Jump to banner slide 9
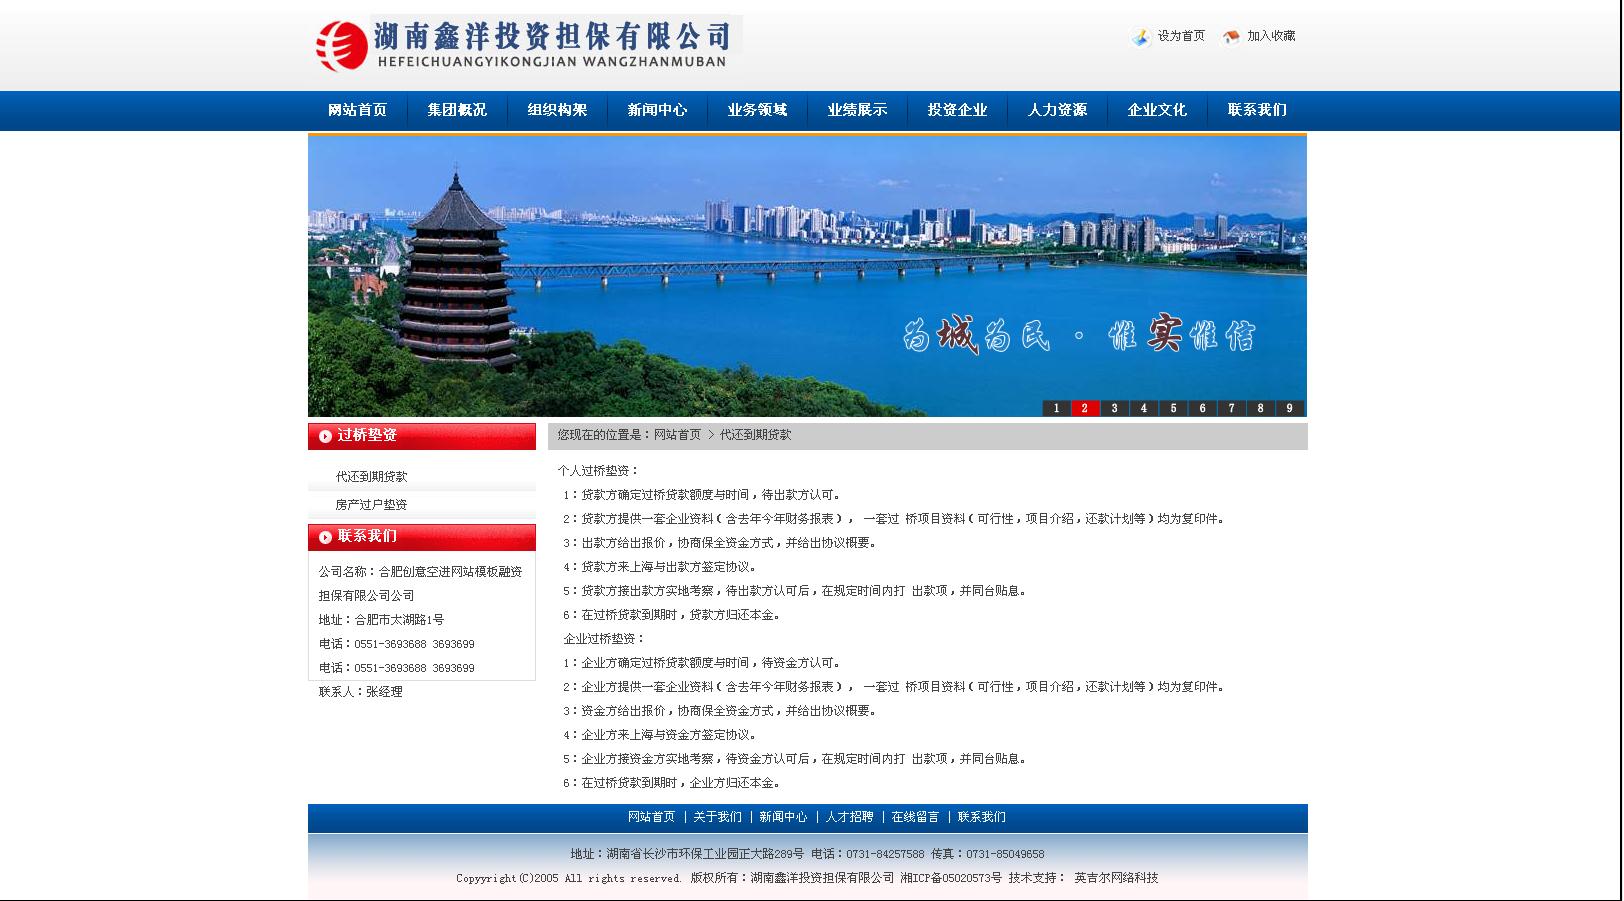The width and height of the screenshot is (1624, 901). point(1289,408)
